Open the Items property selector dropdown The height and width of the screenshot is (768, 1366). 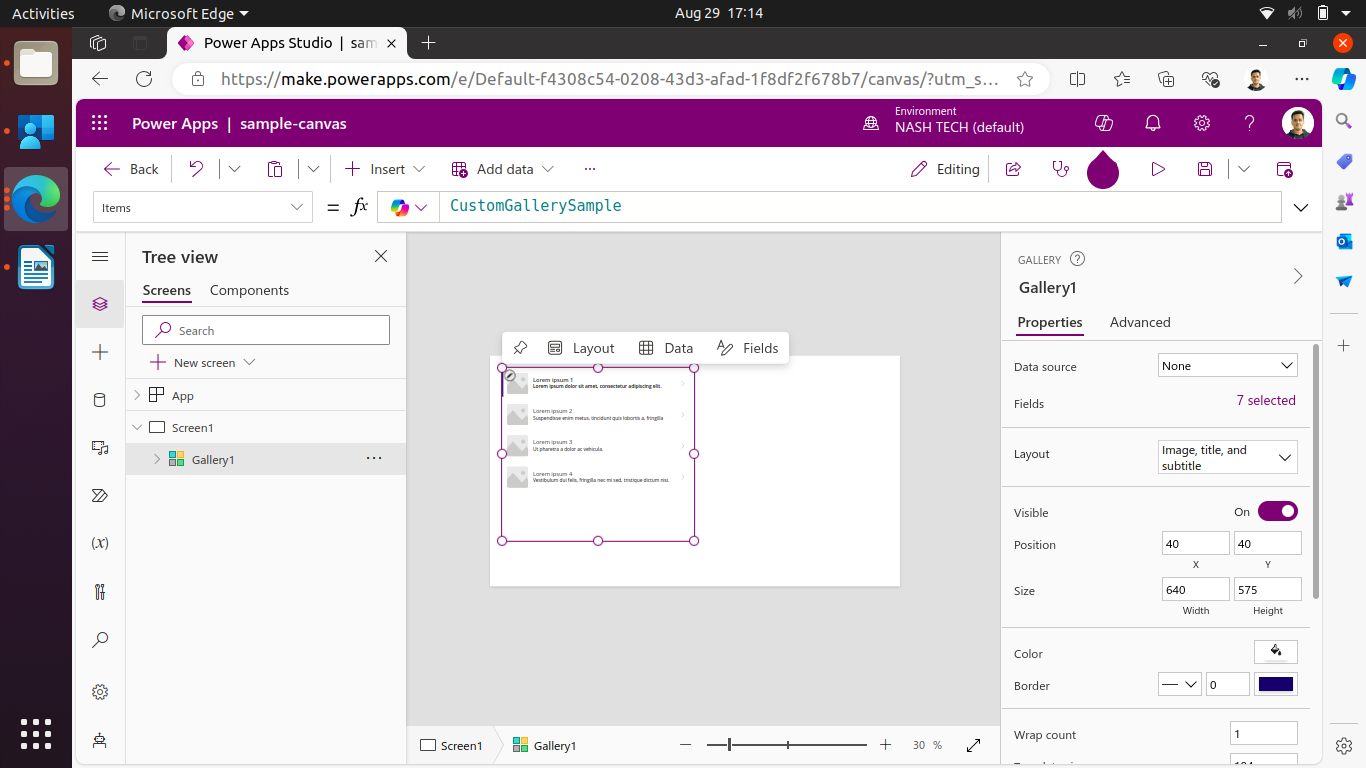202,207
